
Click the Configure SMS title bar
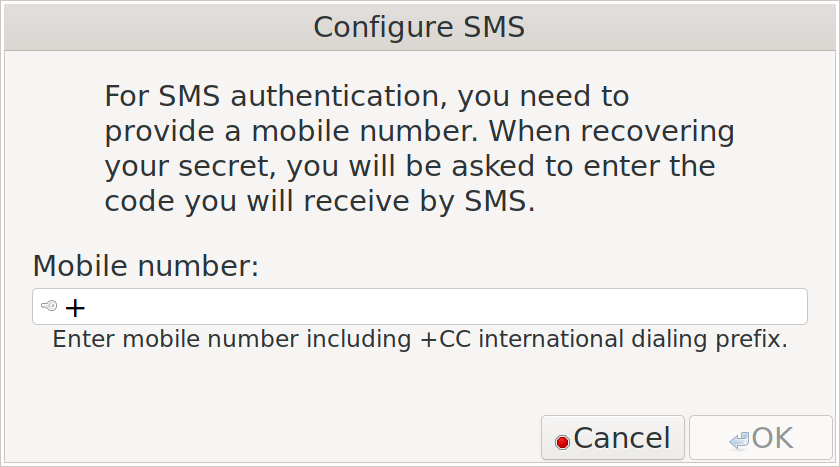pyautogui.click(x=420, y=26)
